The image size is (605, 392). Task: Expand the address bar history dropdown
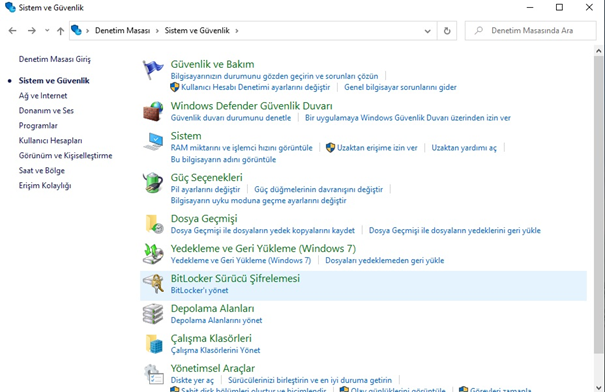pyautogui.click(x=428, y=31)
